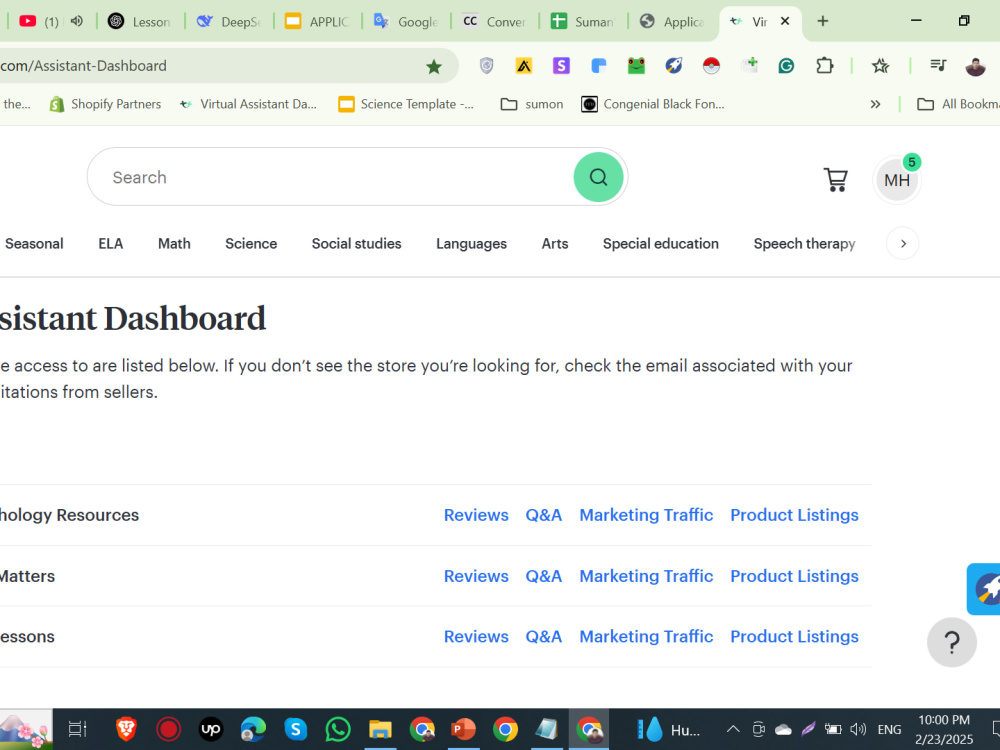Mute audio on the YouTube tab
This screenshot has height=750, width=1000.
[x=77, y=21]
